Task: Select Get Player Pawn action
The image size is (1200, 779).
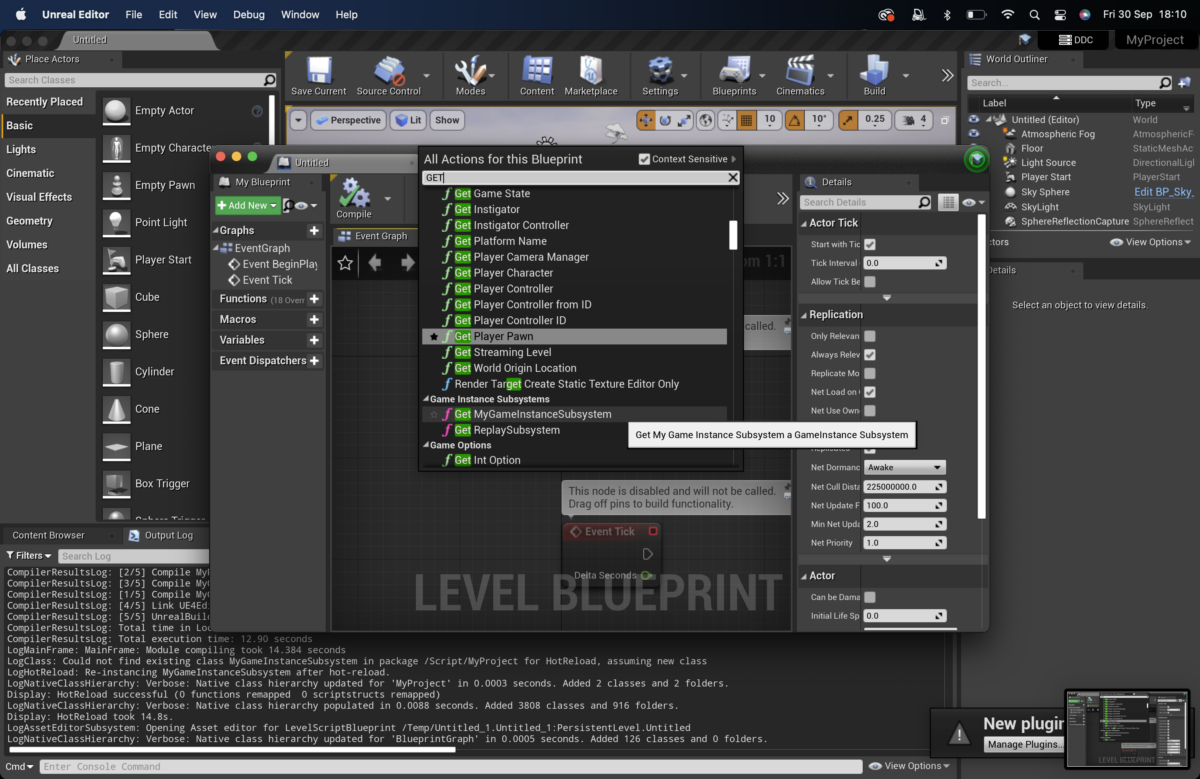Action: point(574,337)
